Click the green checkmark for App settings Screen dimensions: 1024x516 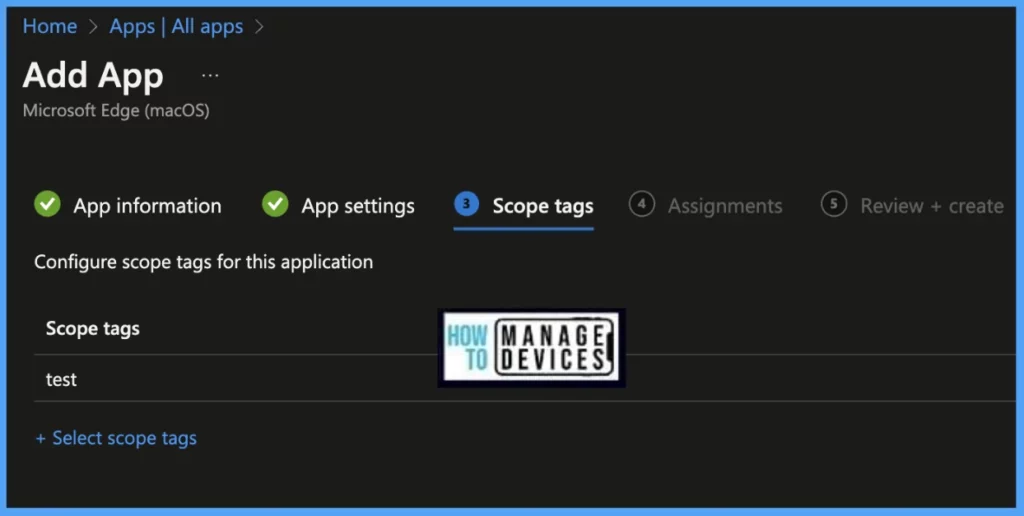275,204
